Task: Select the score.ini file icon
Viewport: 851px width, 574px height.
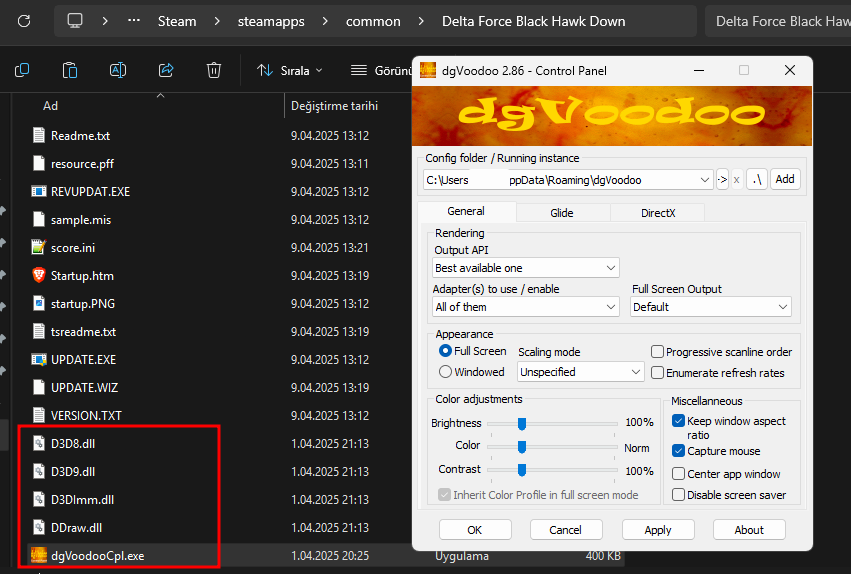Action: (x=39, y=247)
